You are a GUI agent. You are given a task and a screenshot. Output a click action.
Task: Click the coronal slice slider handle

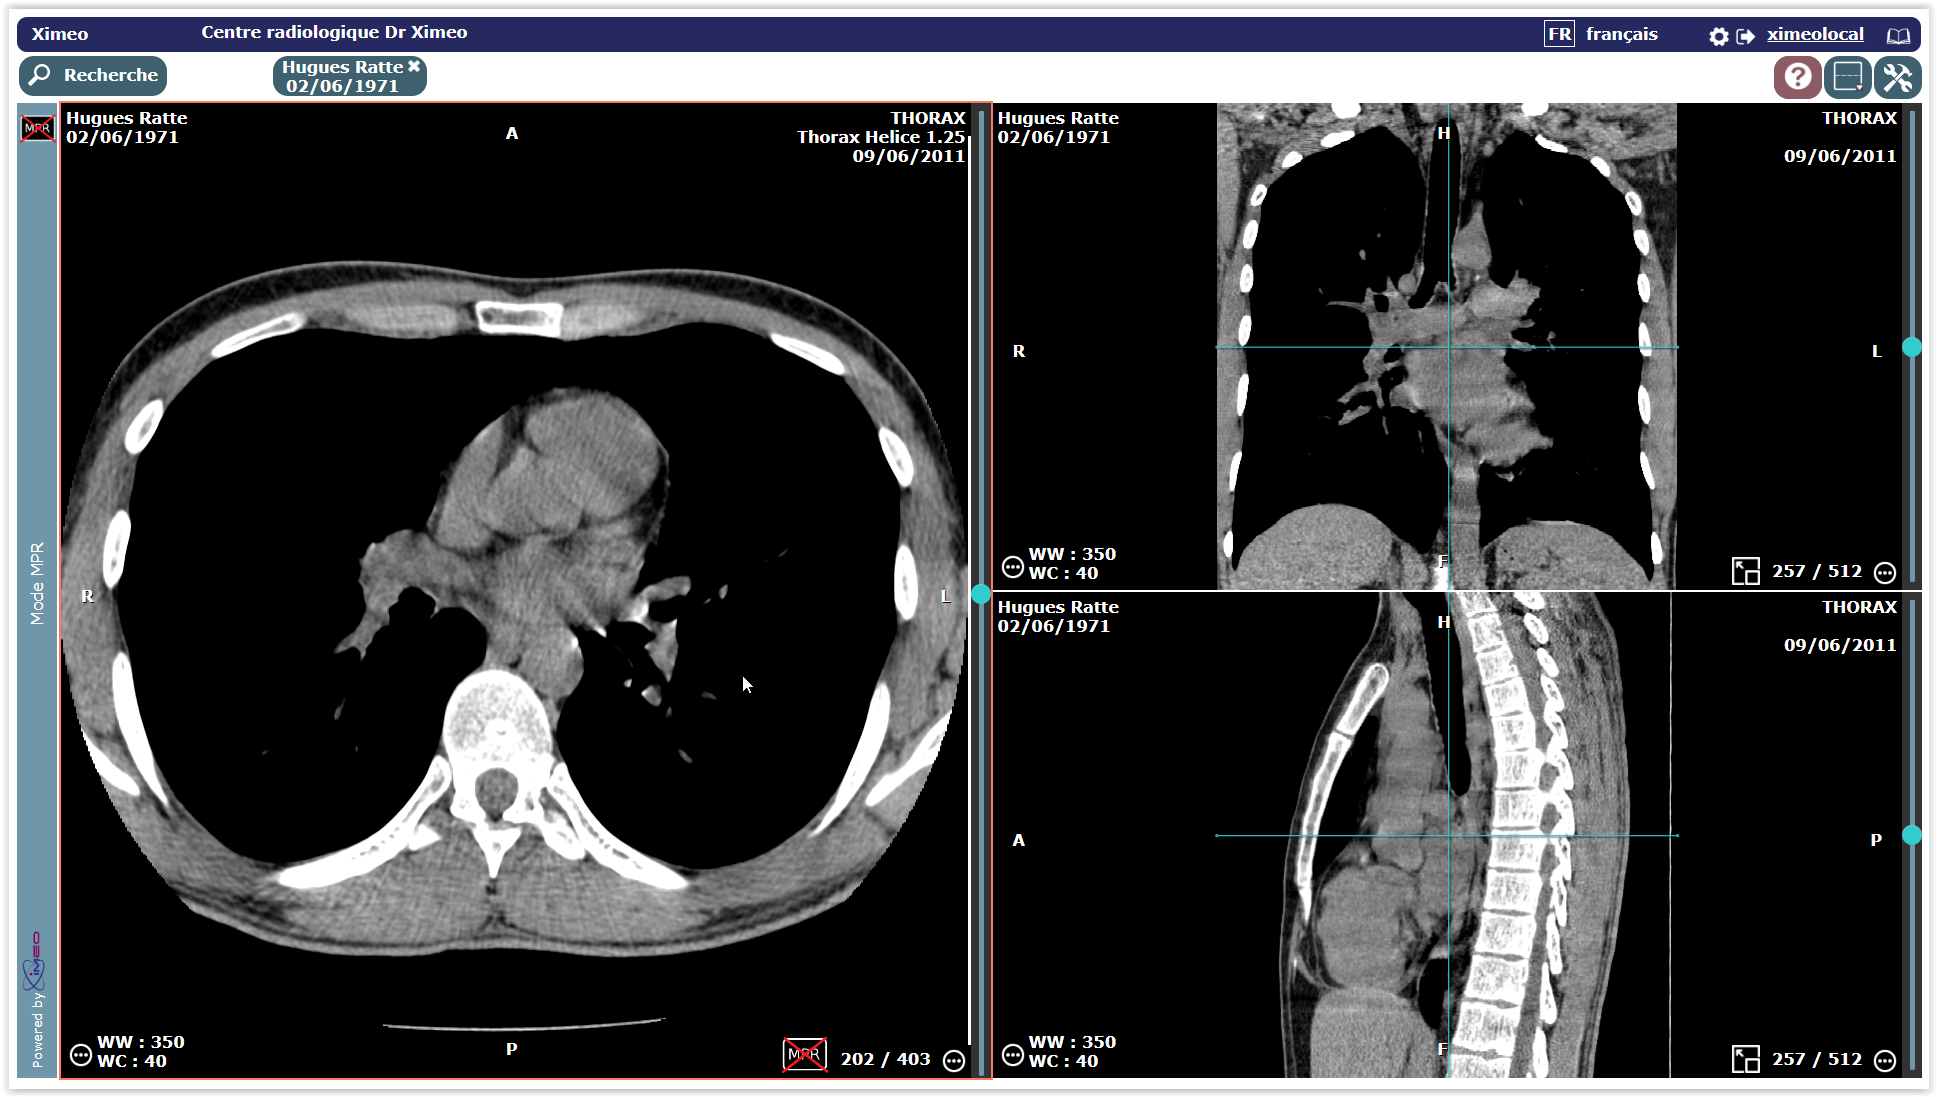(1912, 347)
